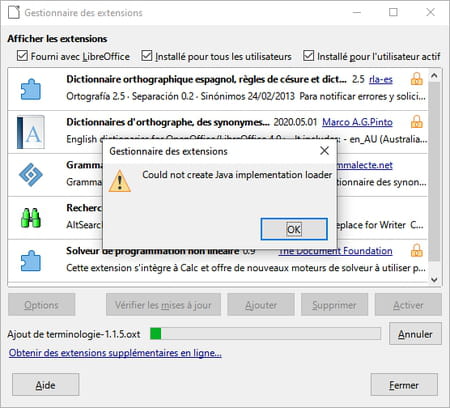Click the lock icon beside rla-es
Image resolution: width=450 pixels, height=408 pixels.
tap(417, 79)
